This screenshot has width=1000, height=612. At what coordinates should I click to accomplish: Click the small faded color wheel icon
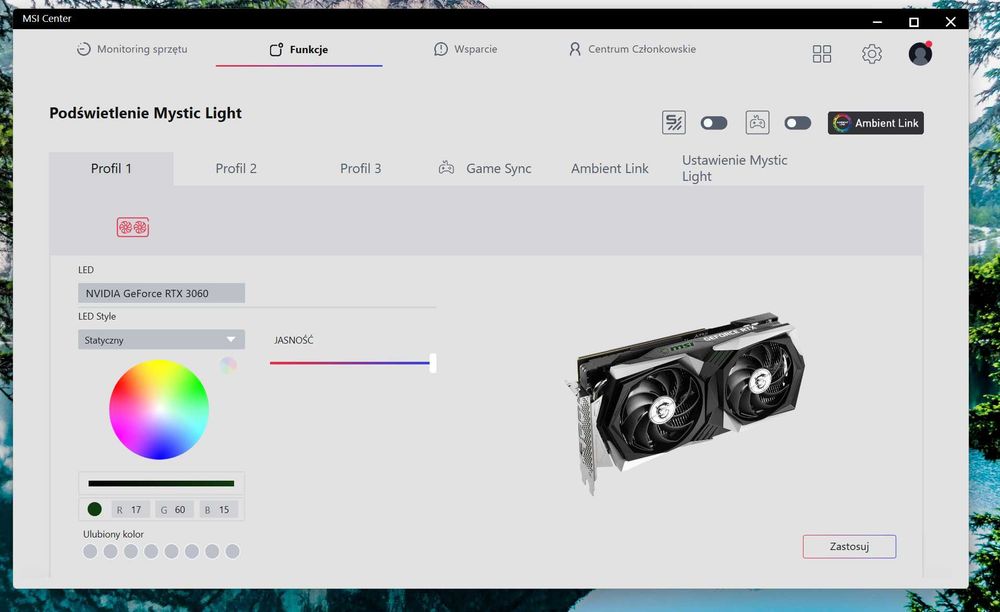(228, 365)
